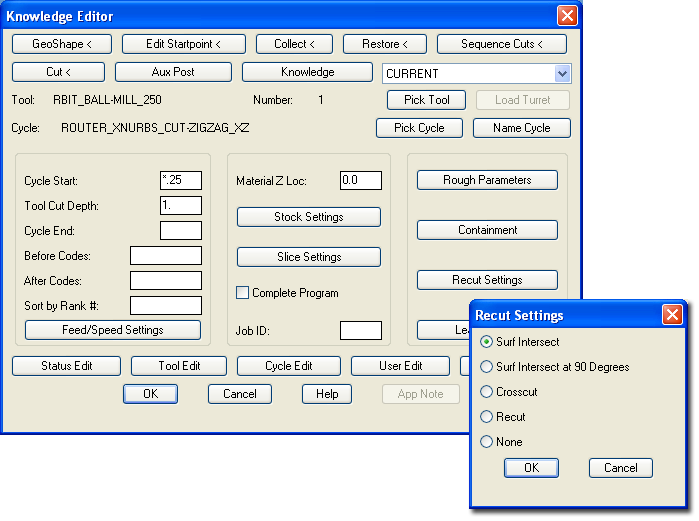Viewport: 699px width, 521px height.
Task: Select the Surf Intersect radio option
Action: click(x=487, y=342)
